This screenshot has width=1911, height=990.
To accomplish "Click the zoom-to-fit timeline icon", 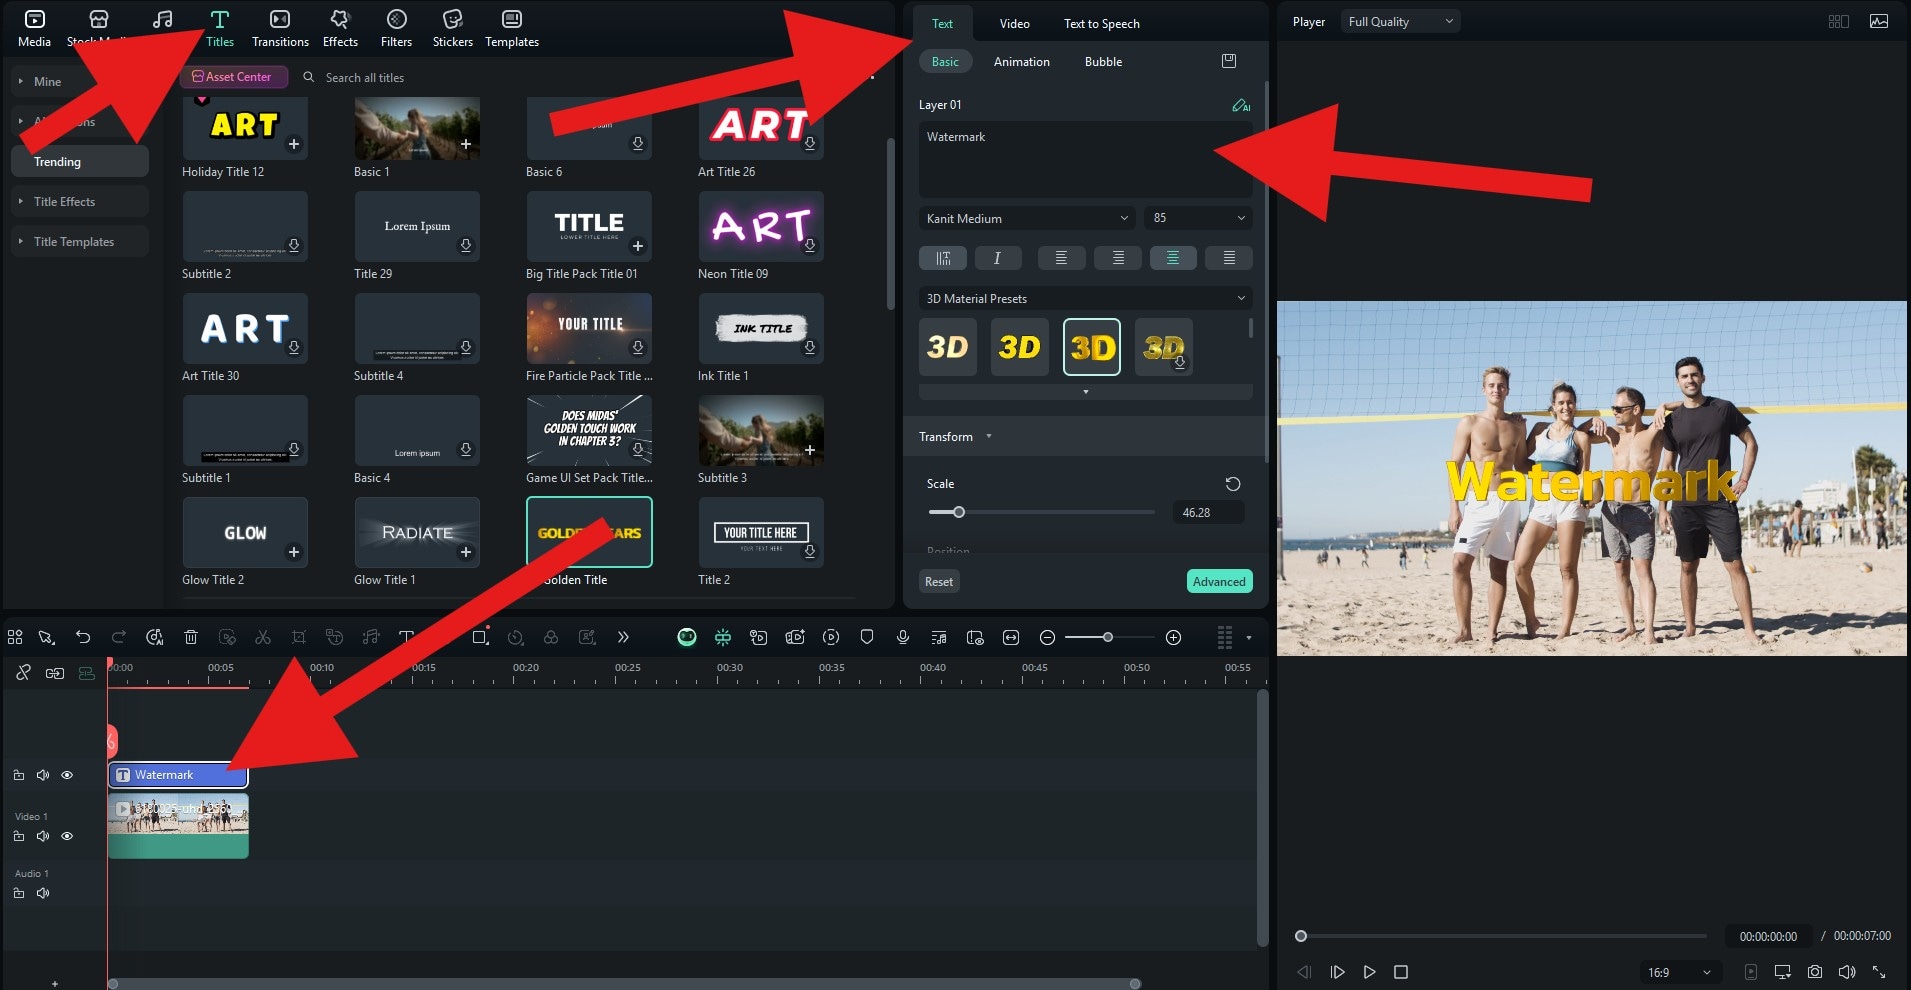I will 1011,637.
